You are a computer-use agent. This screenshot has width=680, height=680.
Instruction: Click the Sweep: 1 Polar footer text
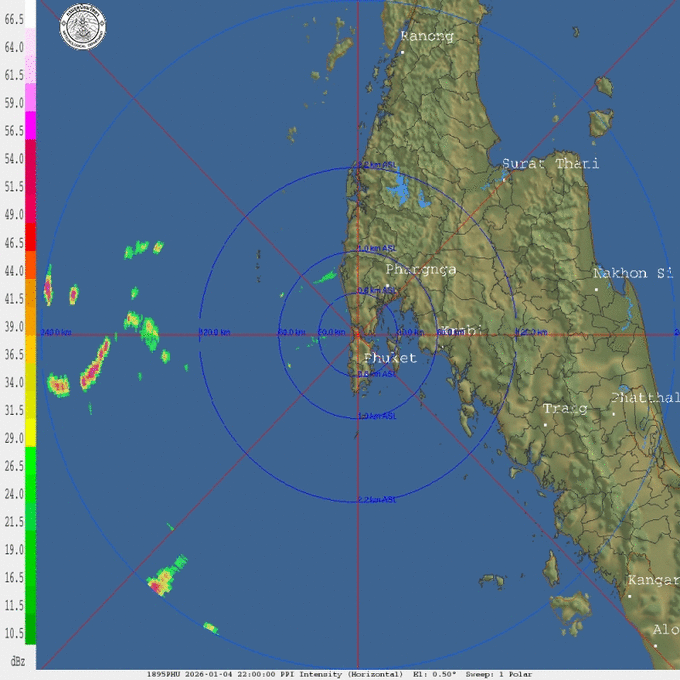click(499, 674)
